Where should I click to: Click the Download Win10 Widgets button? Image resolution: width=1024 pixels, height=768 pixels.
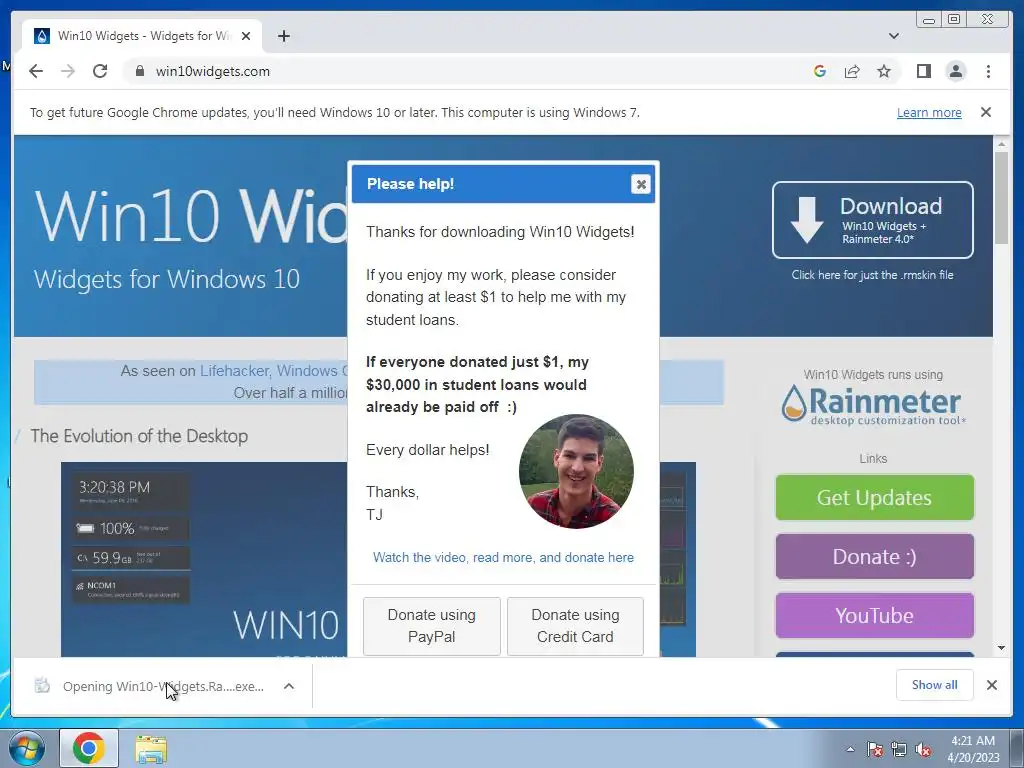tap(872, 220)
